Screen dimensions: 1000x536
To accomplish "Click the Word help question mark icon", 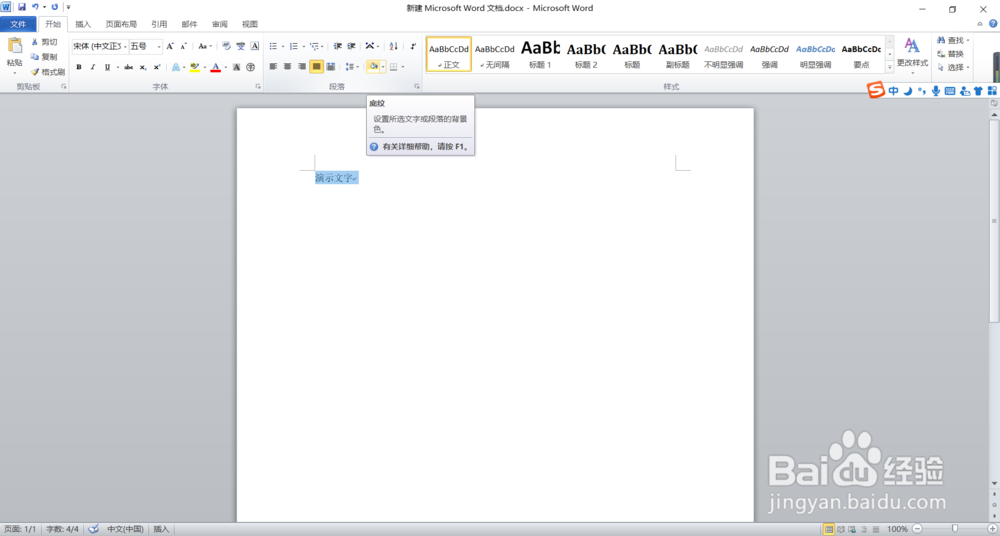I will (x=992, y=24).
